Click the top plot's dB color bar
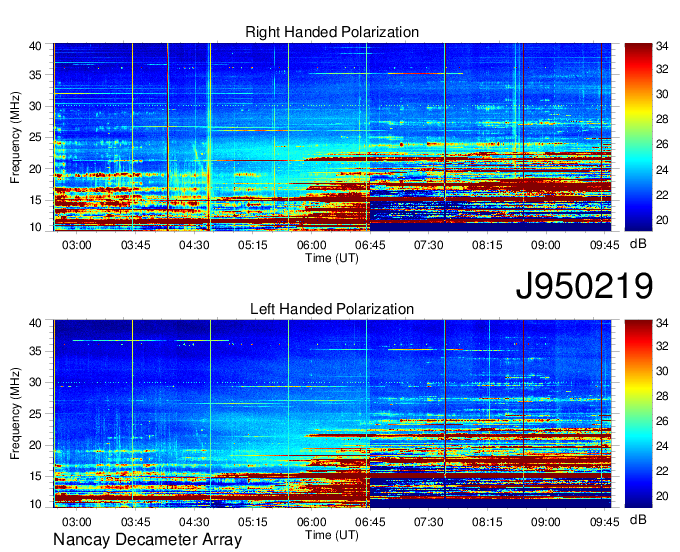The width and height of the screenshot is (680, 552). pos(638,137)
